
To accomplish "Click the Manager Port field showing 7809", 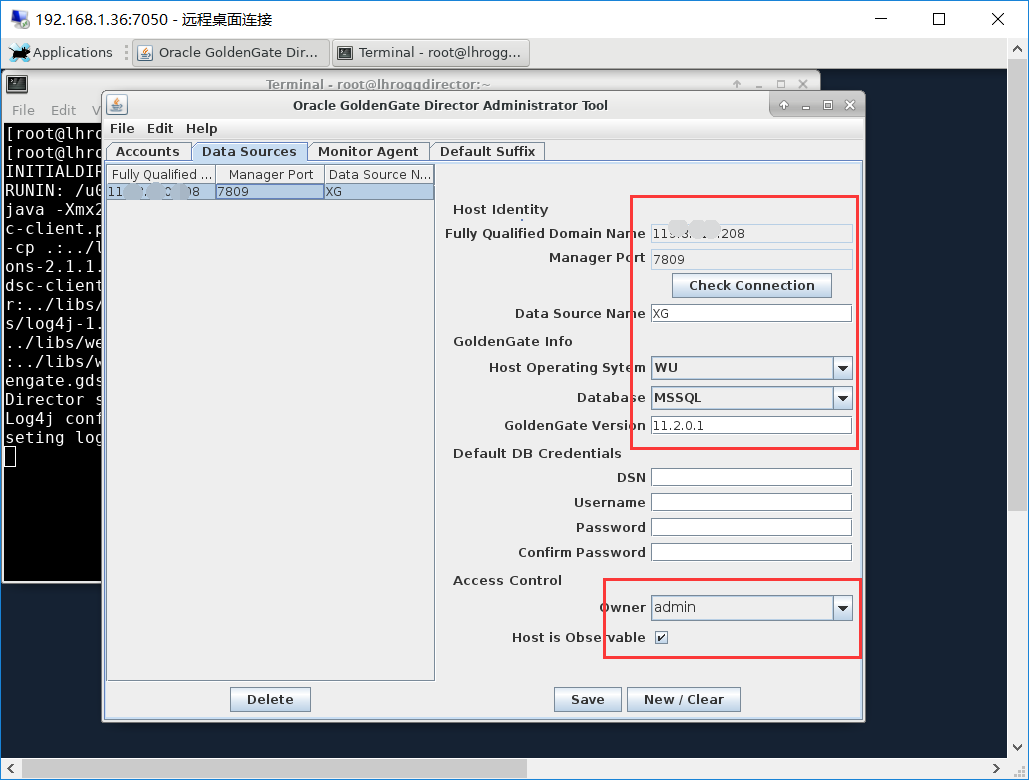I will pyautogui.click(x=752, y=259).
